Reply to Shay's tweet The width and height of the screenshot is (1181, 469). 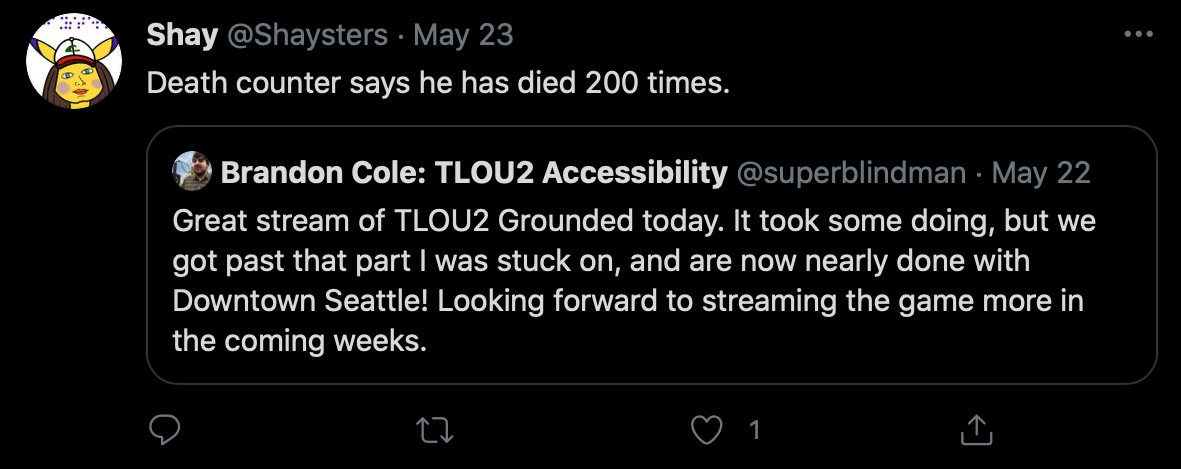click(x=164, y=430)
